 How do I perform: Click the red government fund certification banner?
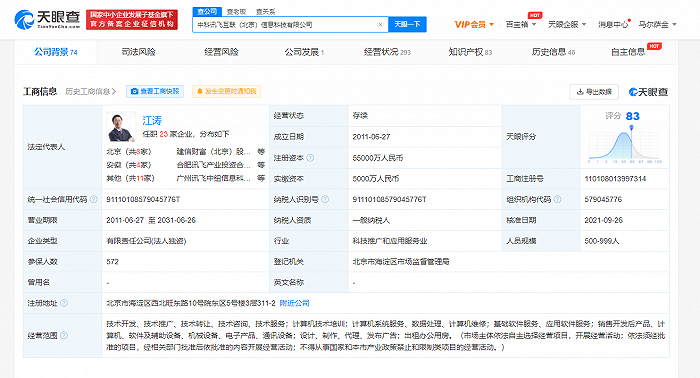click(132, 20)
